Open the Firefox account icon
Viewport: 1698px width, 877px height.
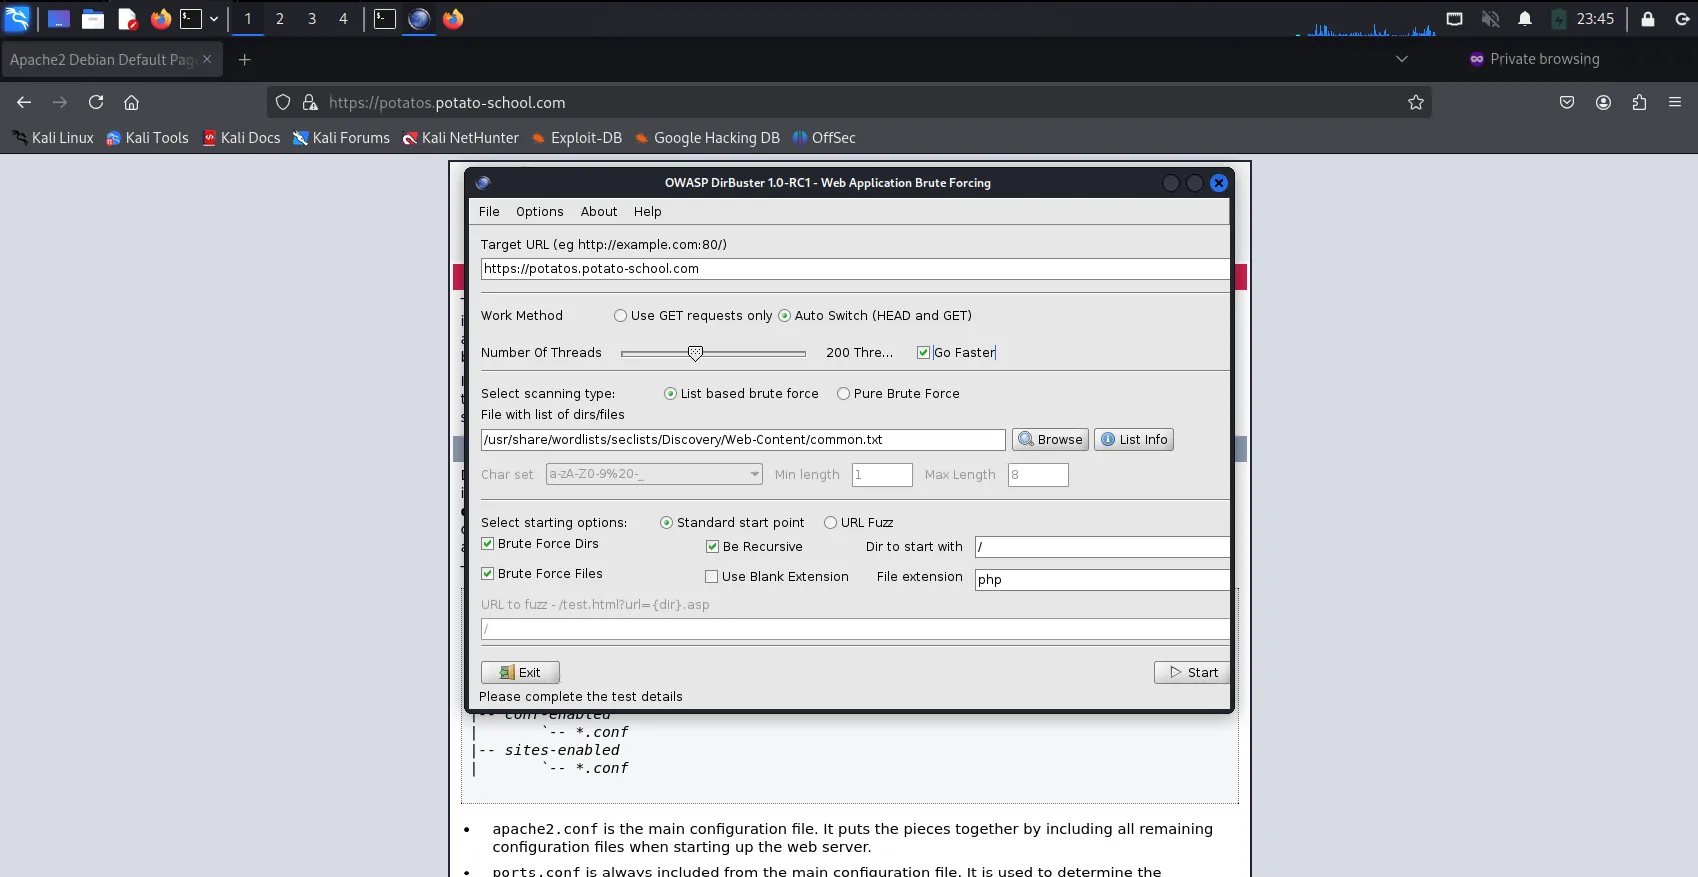click(1603, 102)
